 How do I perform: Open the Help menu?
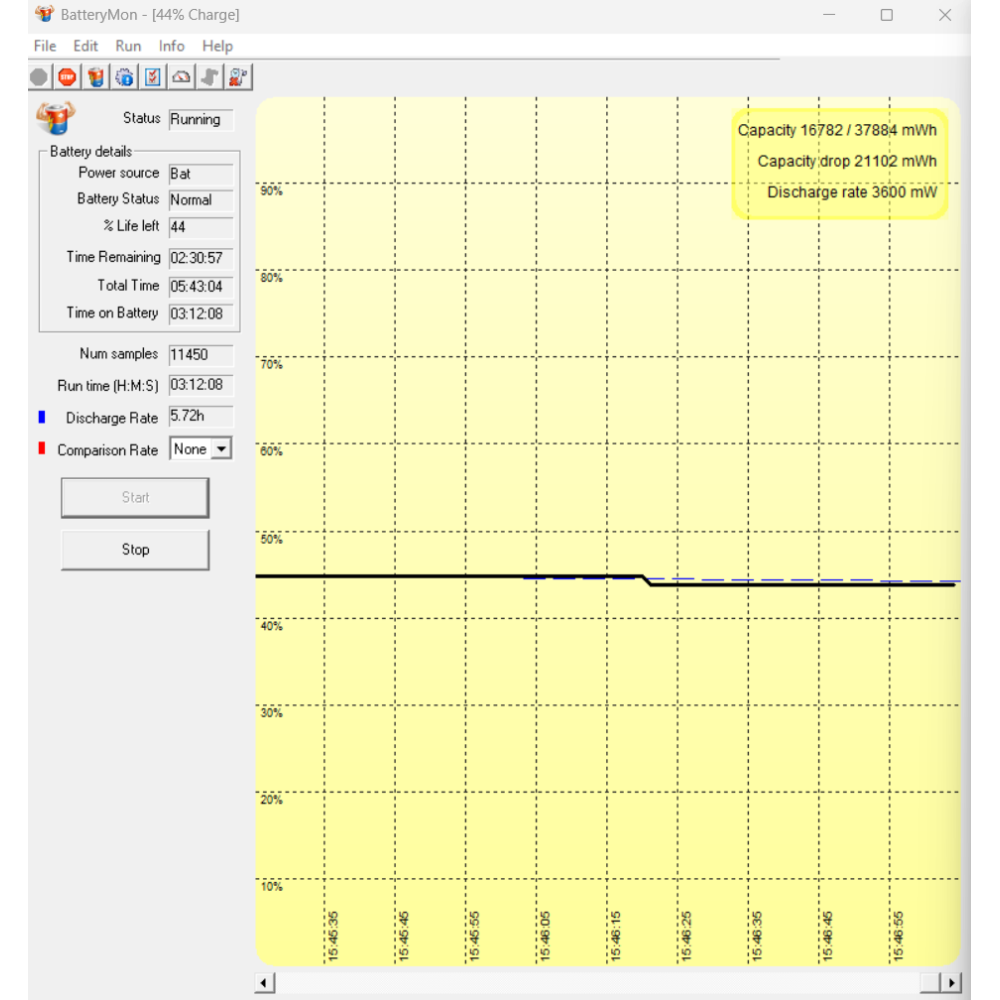point(217,46)
